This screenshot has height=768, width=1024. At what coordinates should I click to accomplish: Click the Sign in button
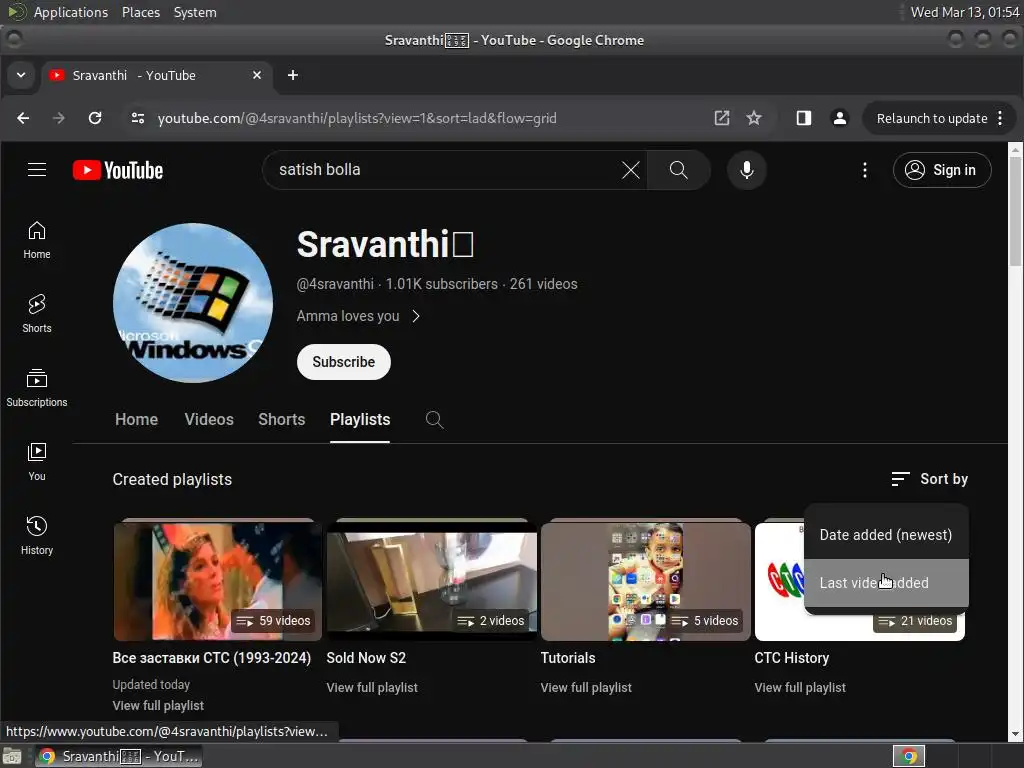942,170
